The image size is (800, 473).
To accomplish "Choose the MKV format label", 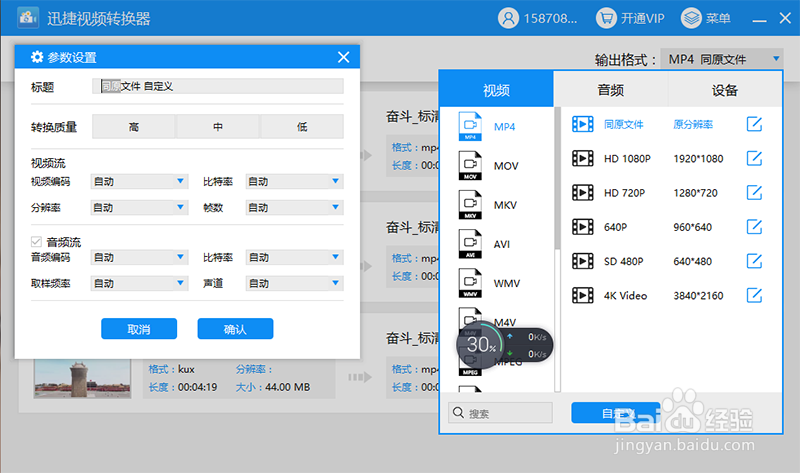I will pos(505,205).
